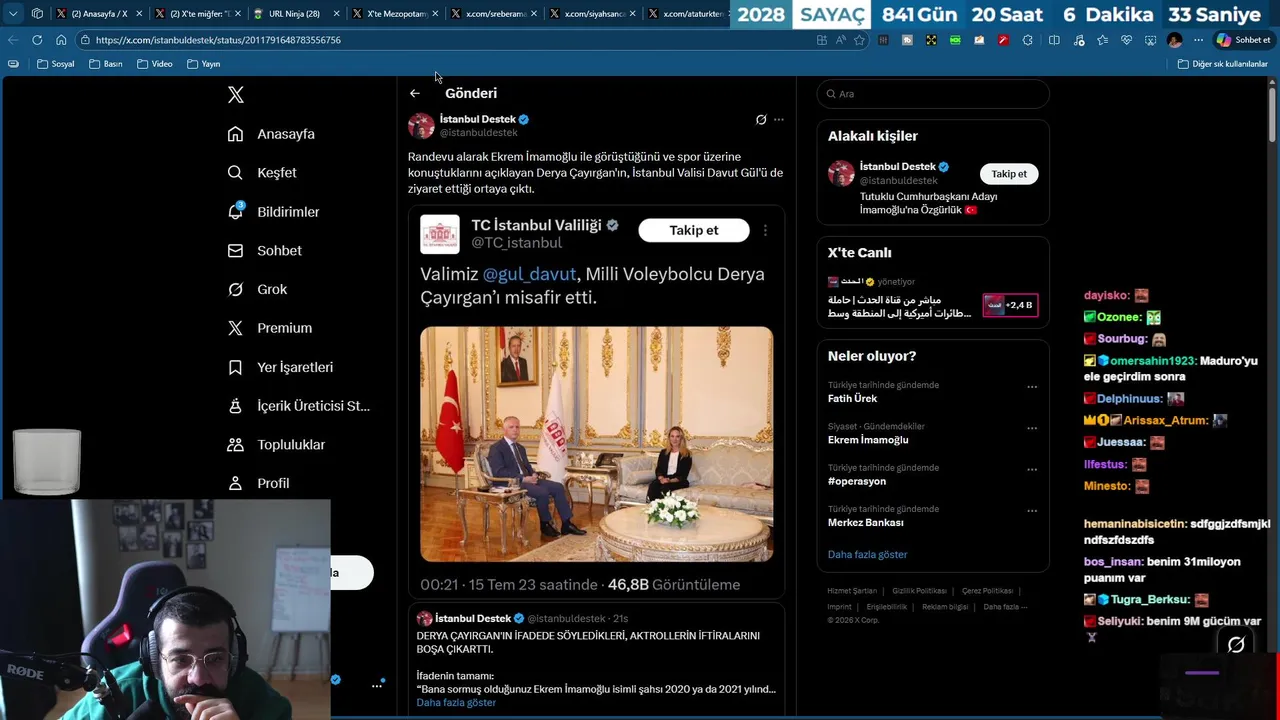The height and width of the screenshot is (720, 1280).
Task: Click the Anasayfa house icon
Action: (x=235, y=134)
